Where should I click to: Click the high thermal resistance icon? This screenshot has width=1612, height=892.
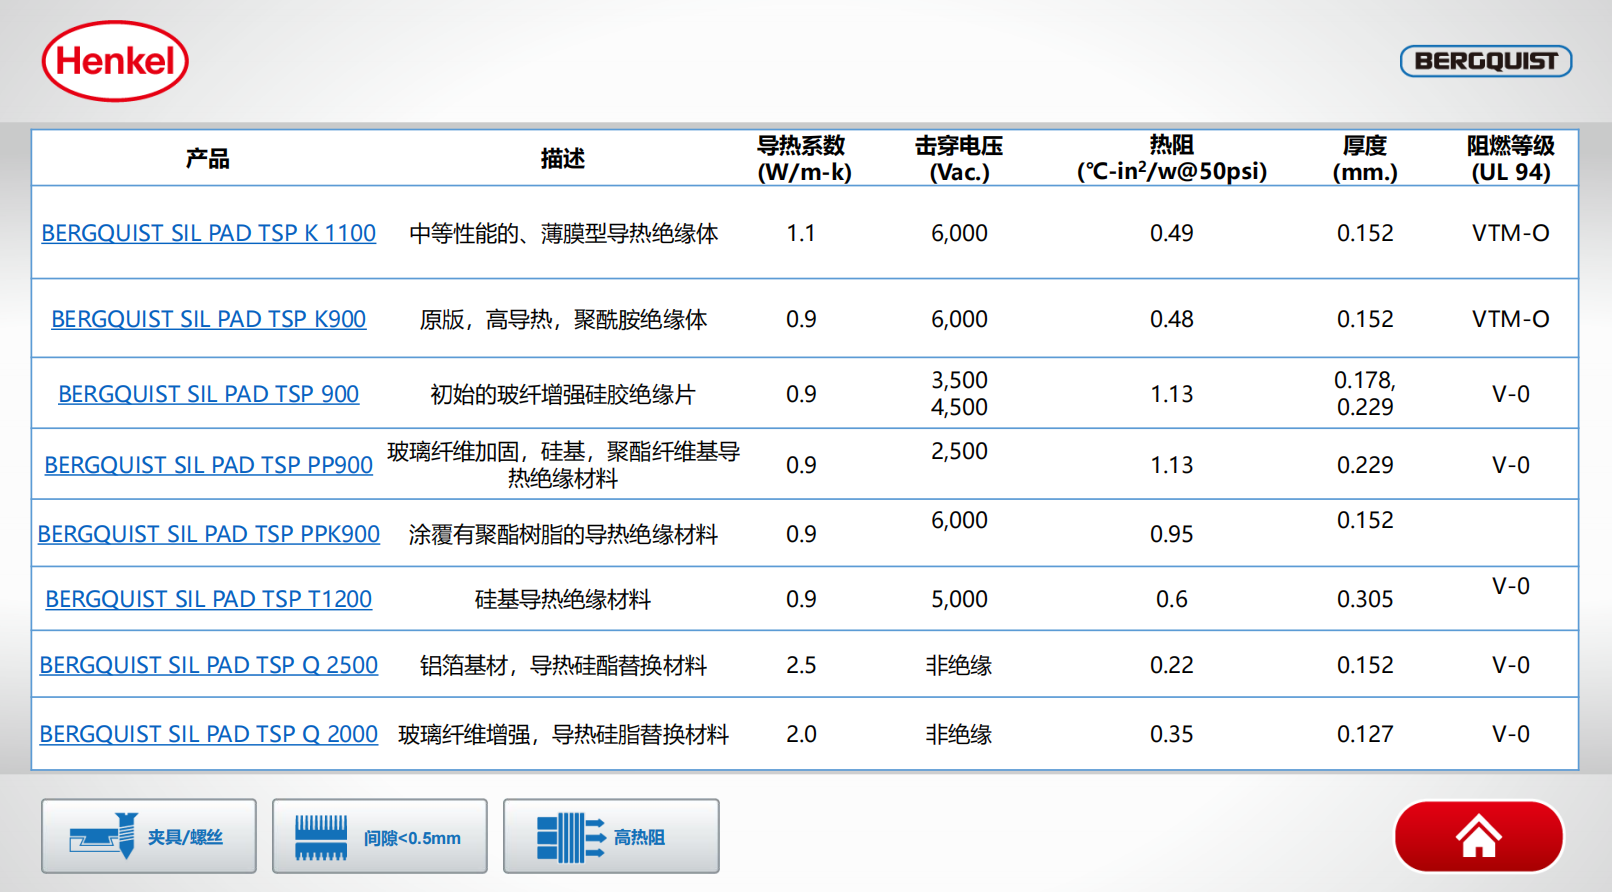tap(570, 837)
